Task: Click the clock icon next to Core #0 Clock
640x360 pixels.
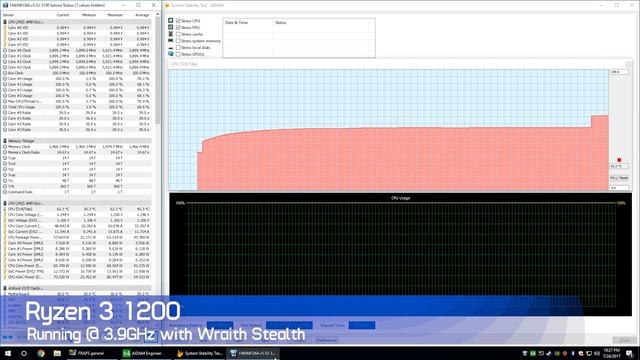Action: [5, 50]
